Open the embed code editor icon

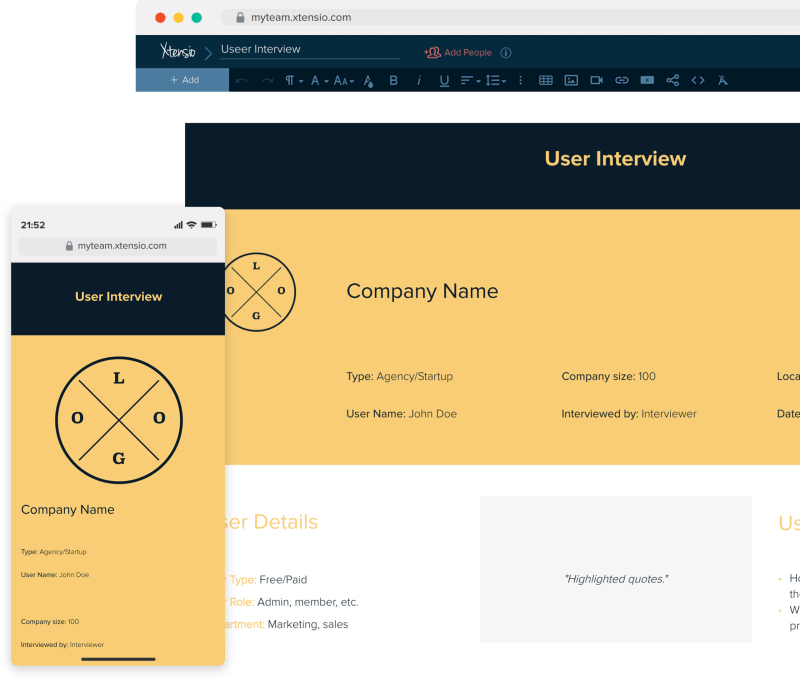click(x=698, y=80)
